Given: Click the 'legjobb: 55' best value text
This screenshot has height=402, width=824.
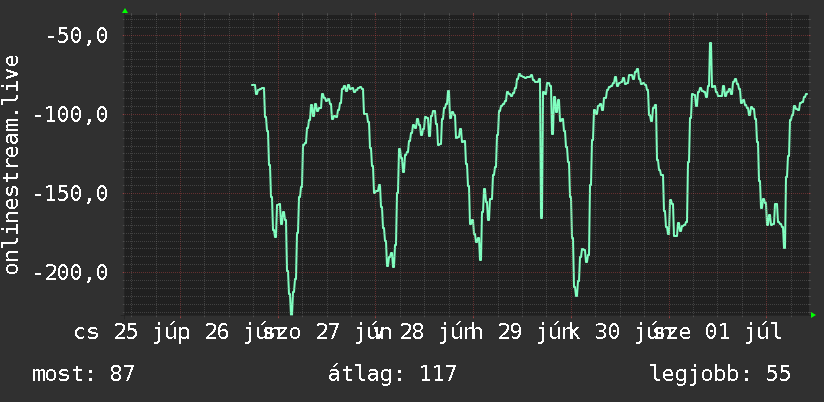Looking at the screenshot, I should (x=720, y=374).
